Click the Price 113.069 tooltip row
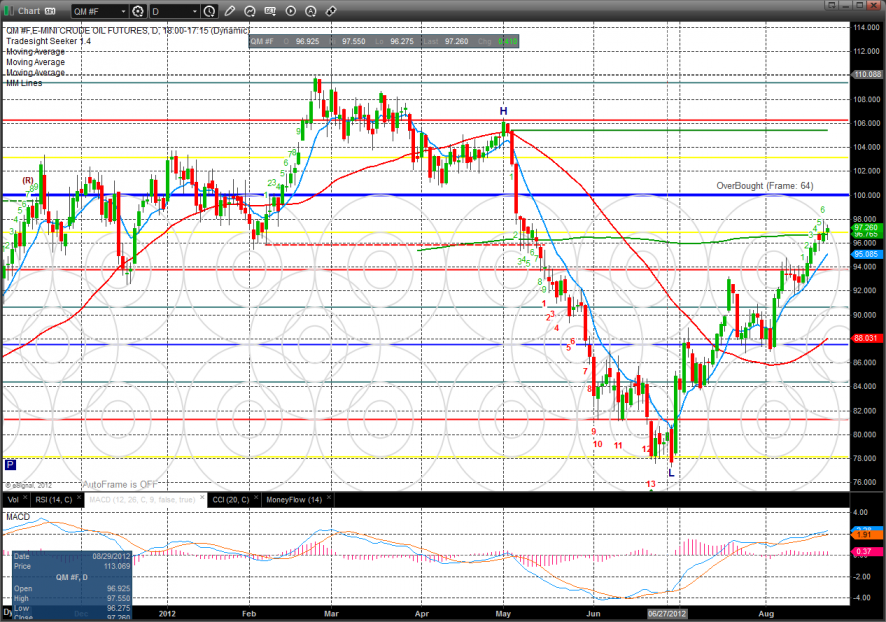The width and height of the screenshot is (886, 622). click(72, 566)
